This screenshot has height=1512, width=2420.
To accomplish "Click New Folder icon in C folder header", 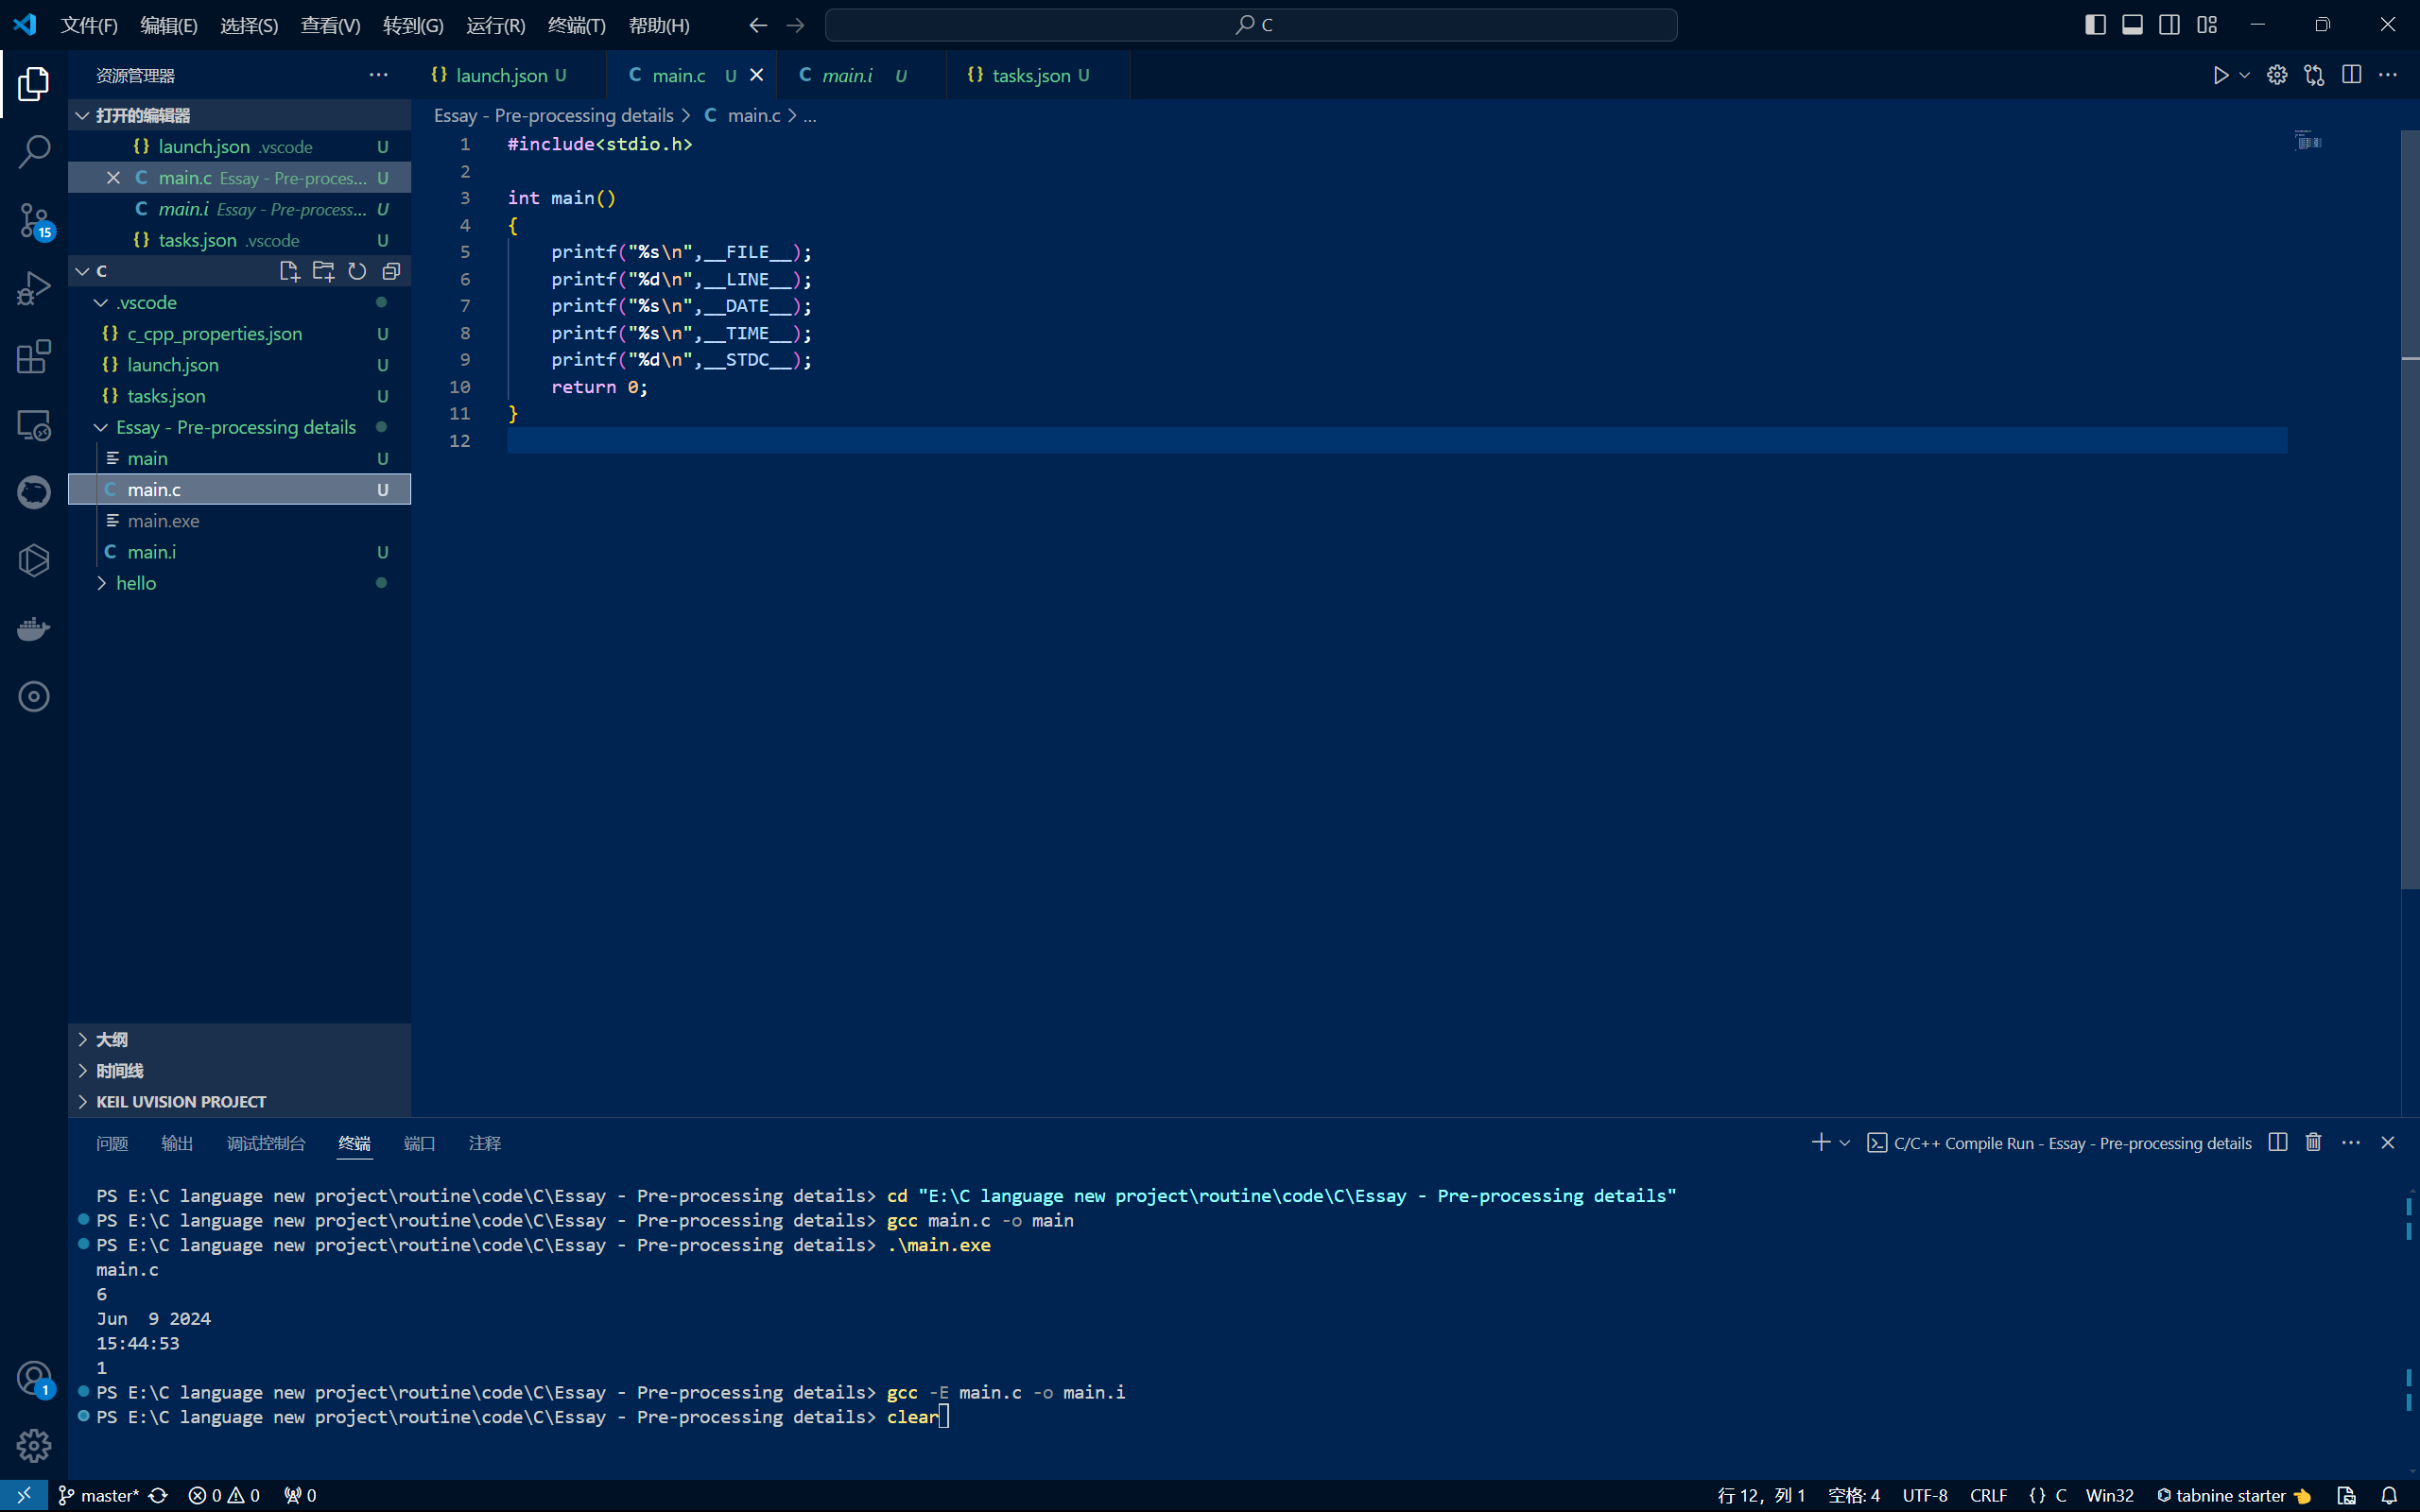I will click(x=323, y=271).
